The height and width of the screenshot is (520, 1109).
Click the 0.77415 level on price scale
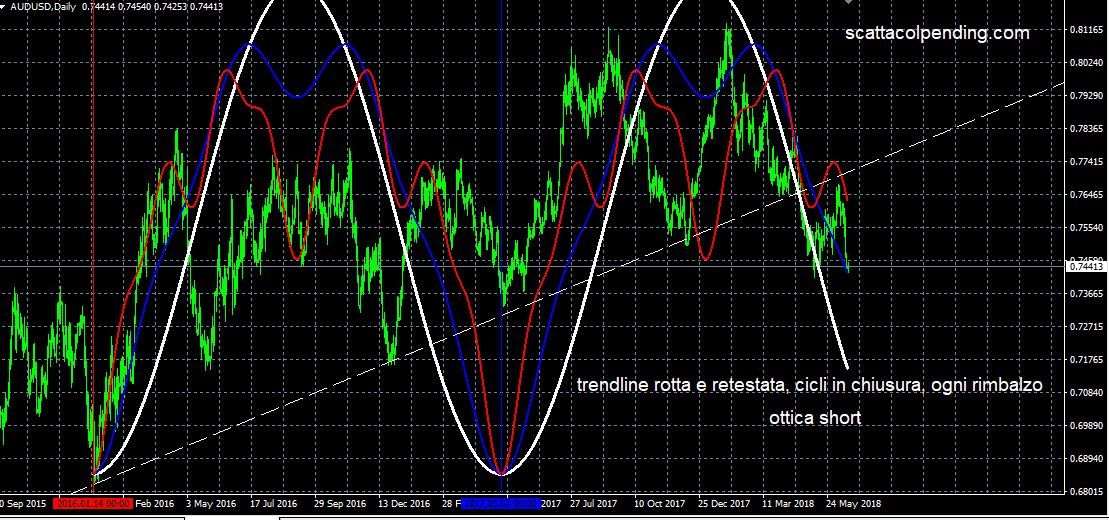tap(1086, 162)
